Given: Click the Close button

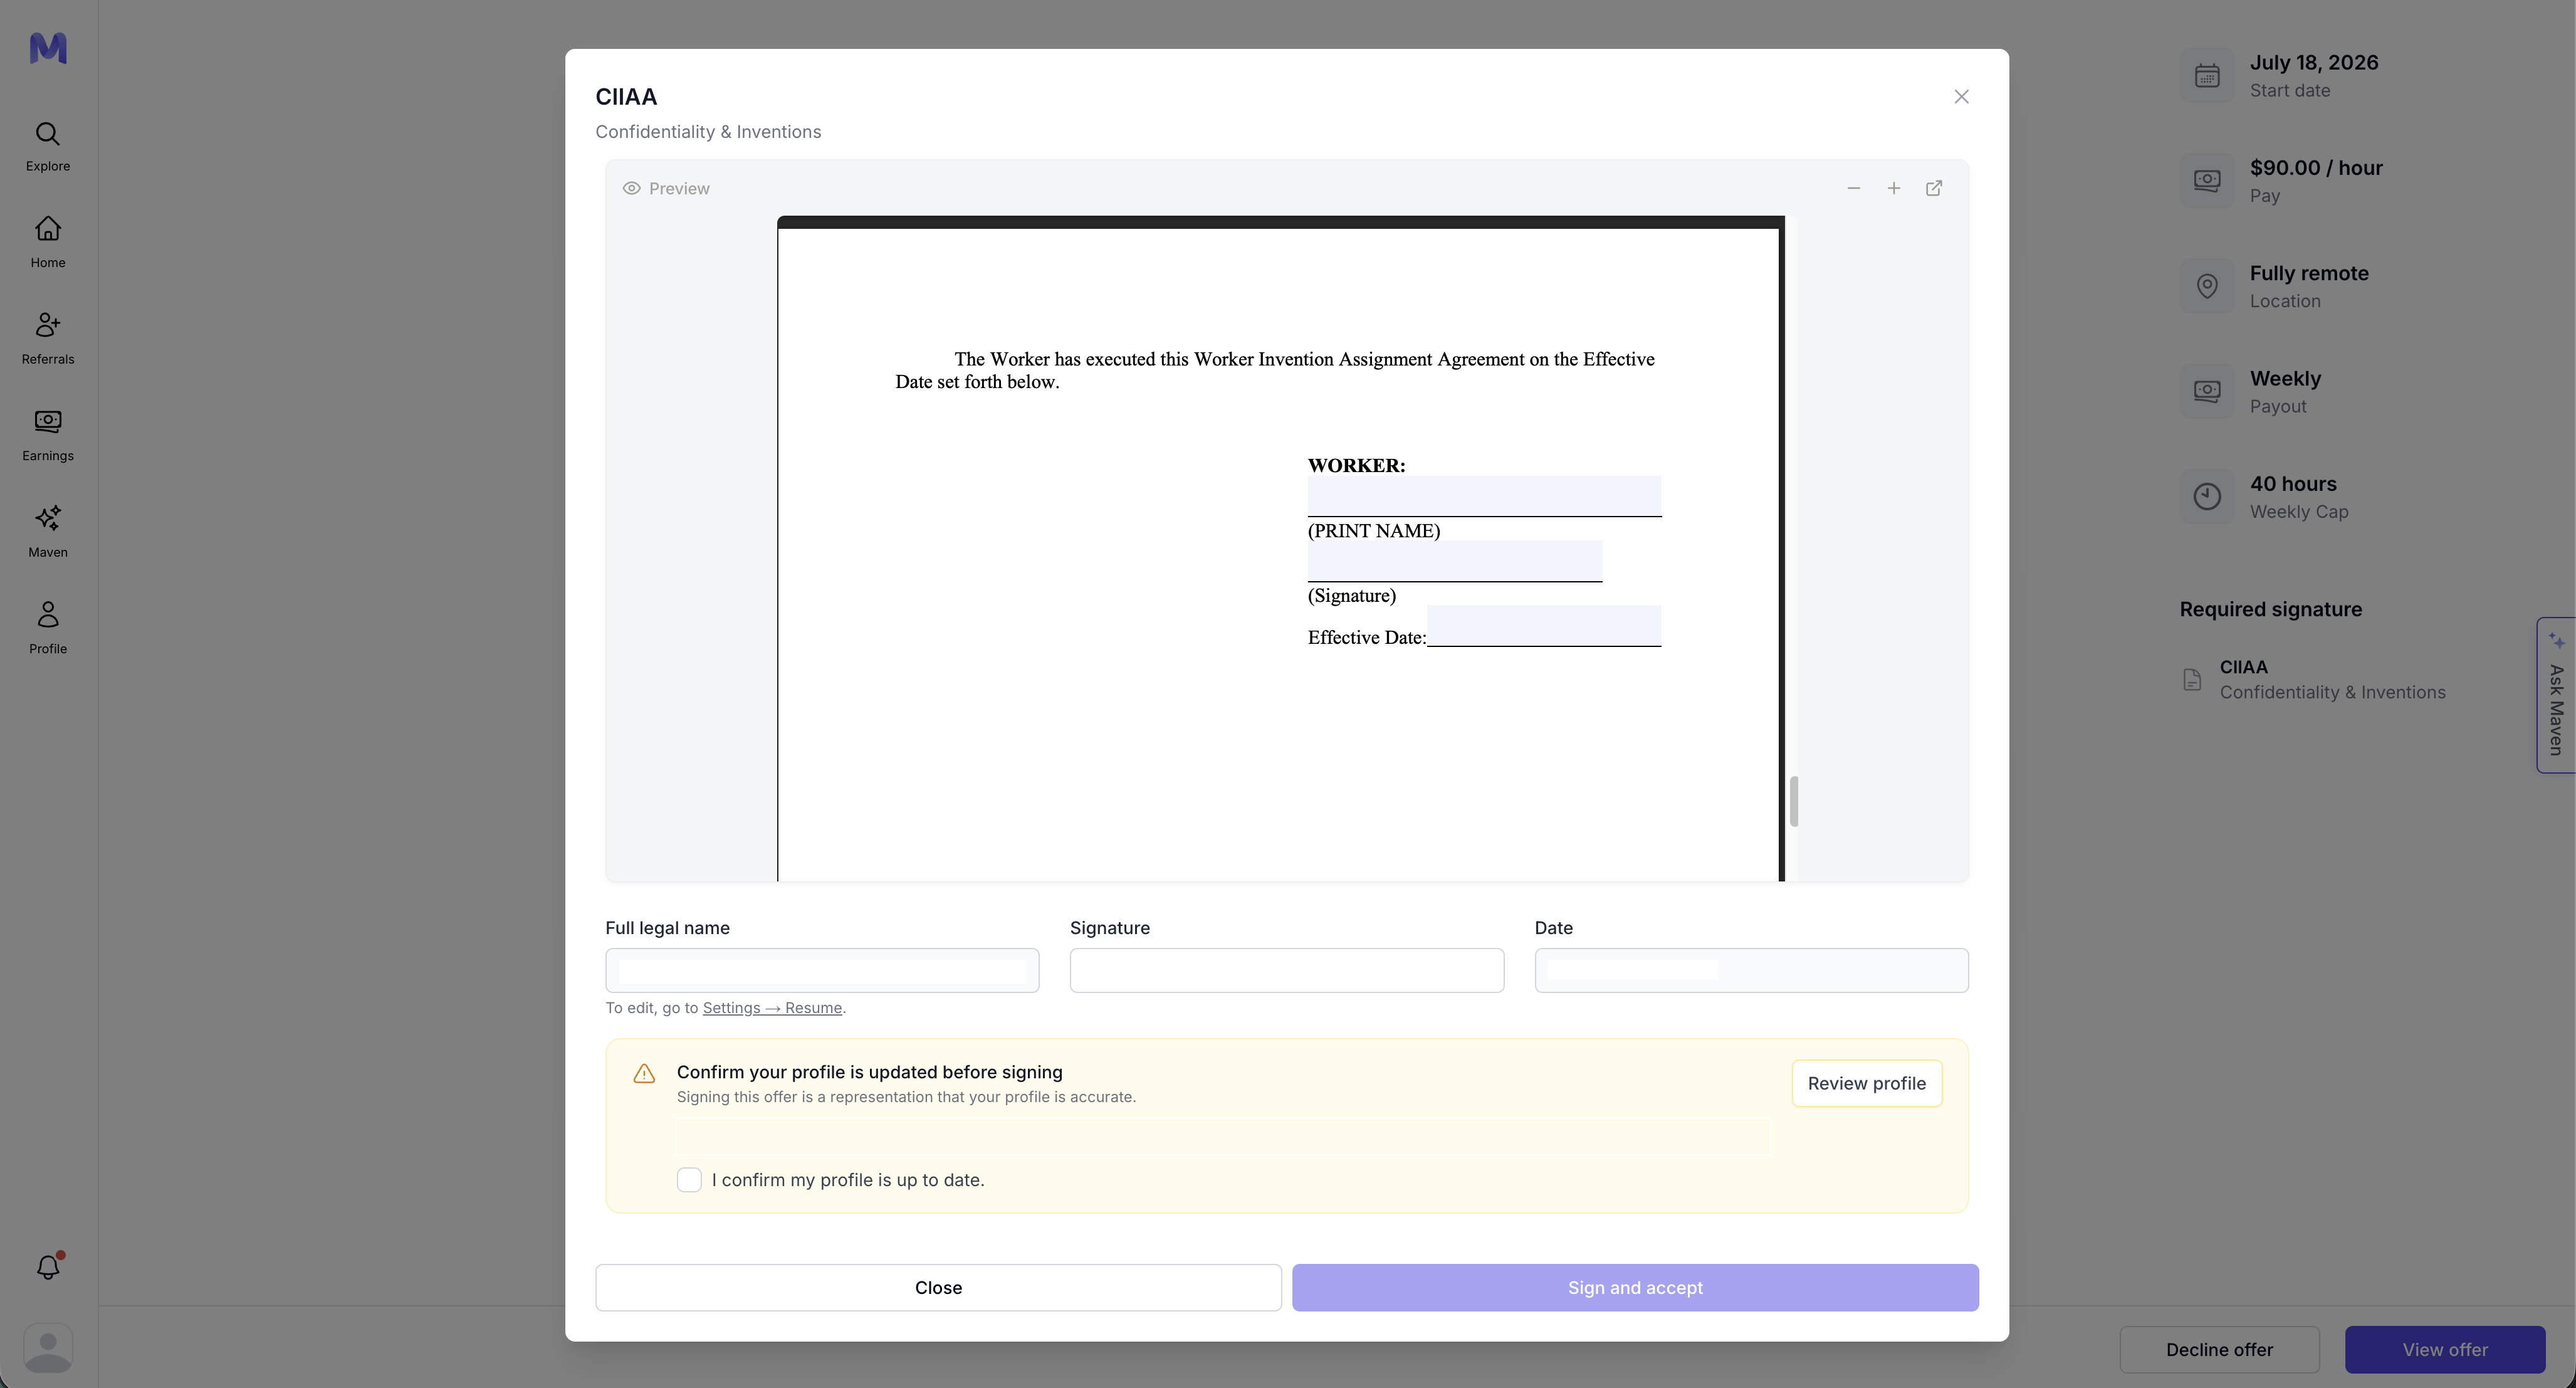Looking at the screenshot, I should tap(938, 1288).
